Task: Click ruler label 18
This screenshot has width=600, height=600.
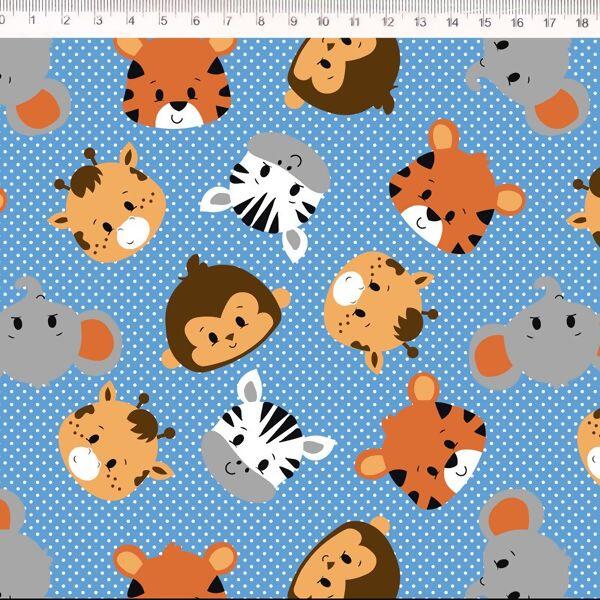Action: tap(582, 23)
